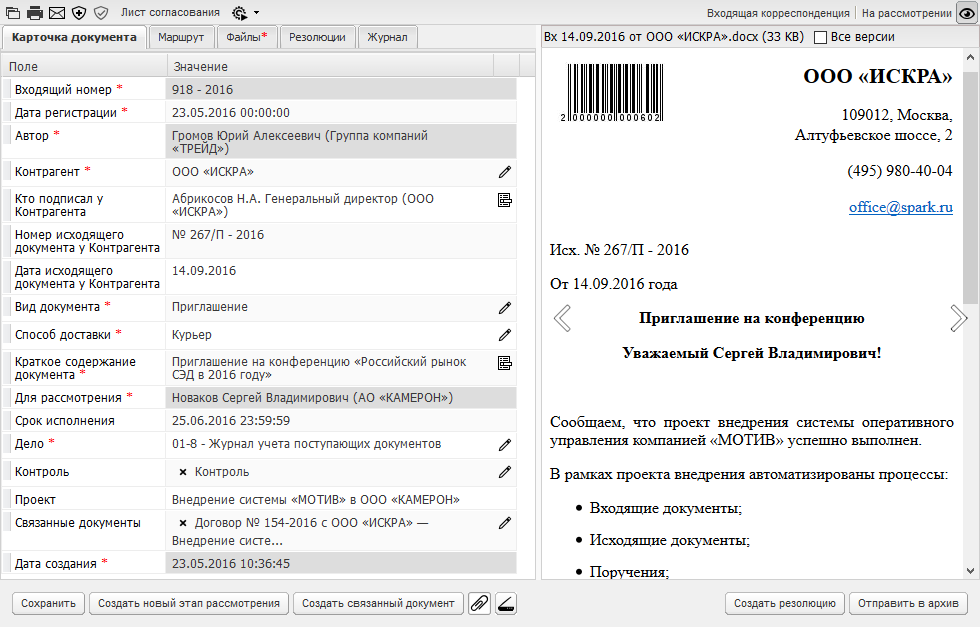
Task: Click the scanner icon button
Action: click(506, 603)
